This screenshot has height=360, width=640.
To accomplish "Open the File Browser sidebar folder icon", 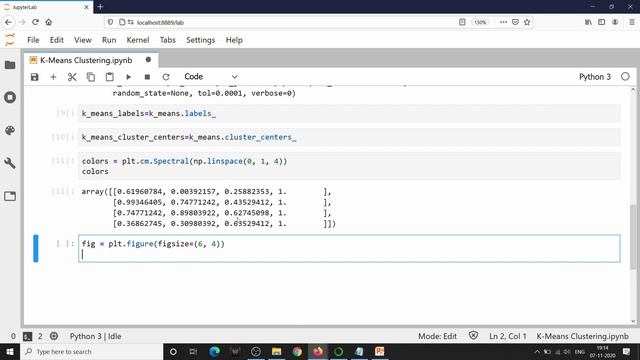I will tap(10, 65).
